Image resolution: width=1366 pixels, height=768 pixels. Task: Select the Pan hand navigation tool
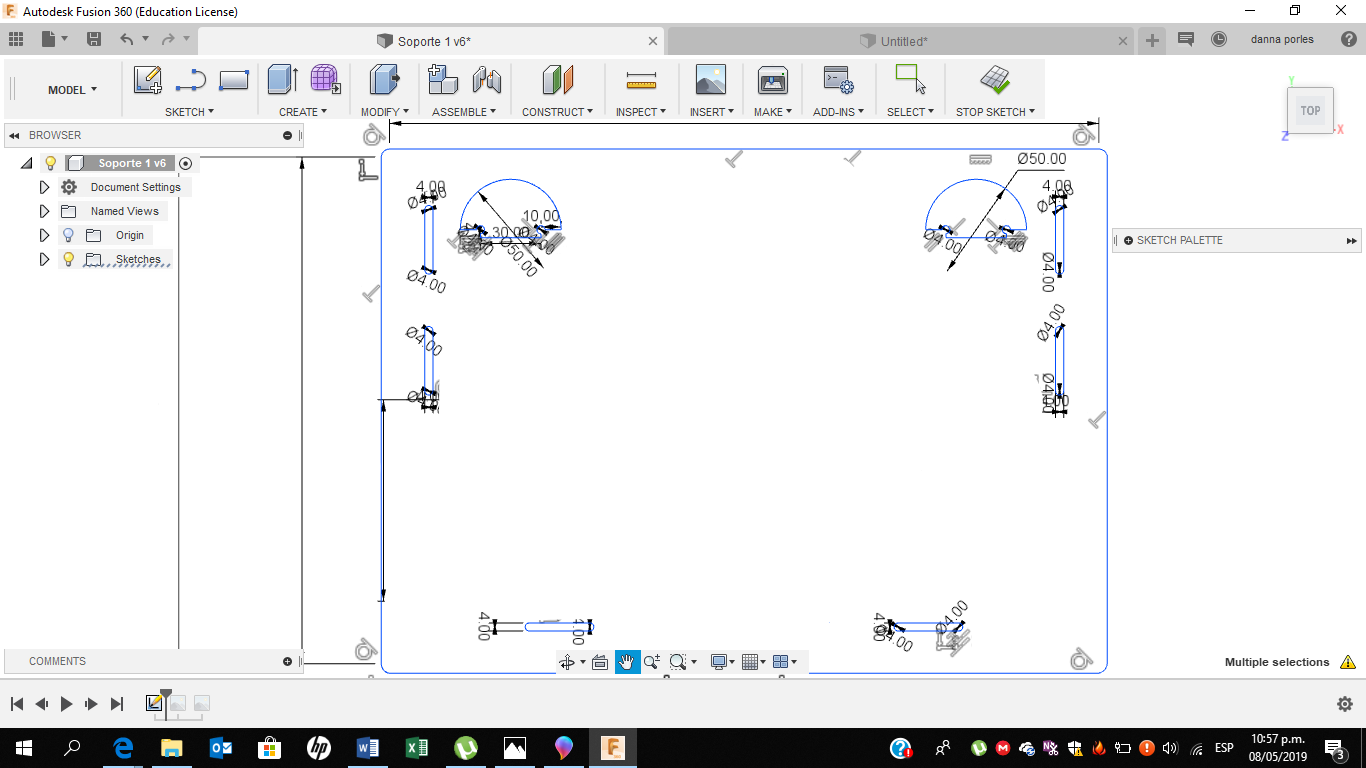click(627, 662)
